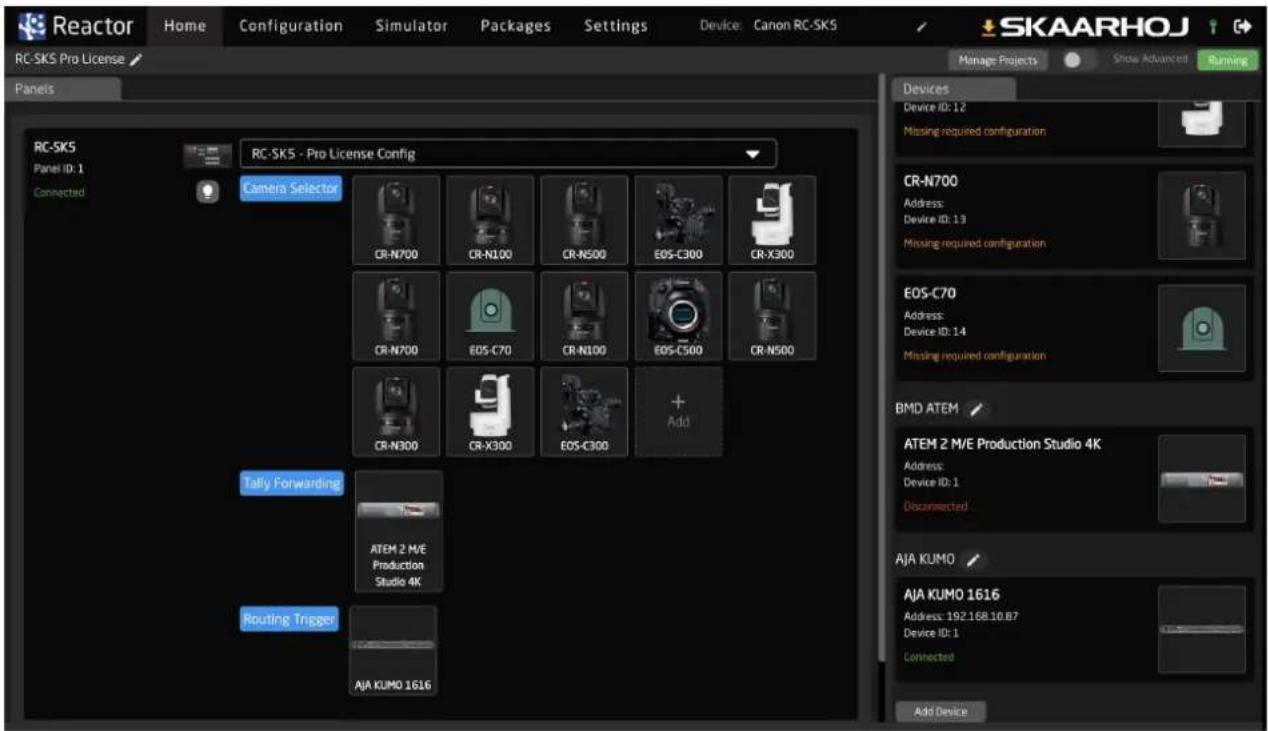
Task: Select the AJA KUMO 1616 tile under Routing Trigger
Action: pyautogui.click(x=393, y=652)
